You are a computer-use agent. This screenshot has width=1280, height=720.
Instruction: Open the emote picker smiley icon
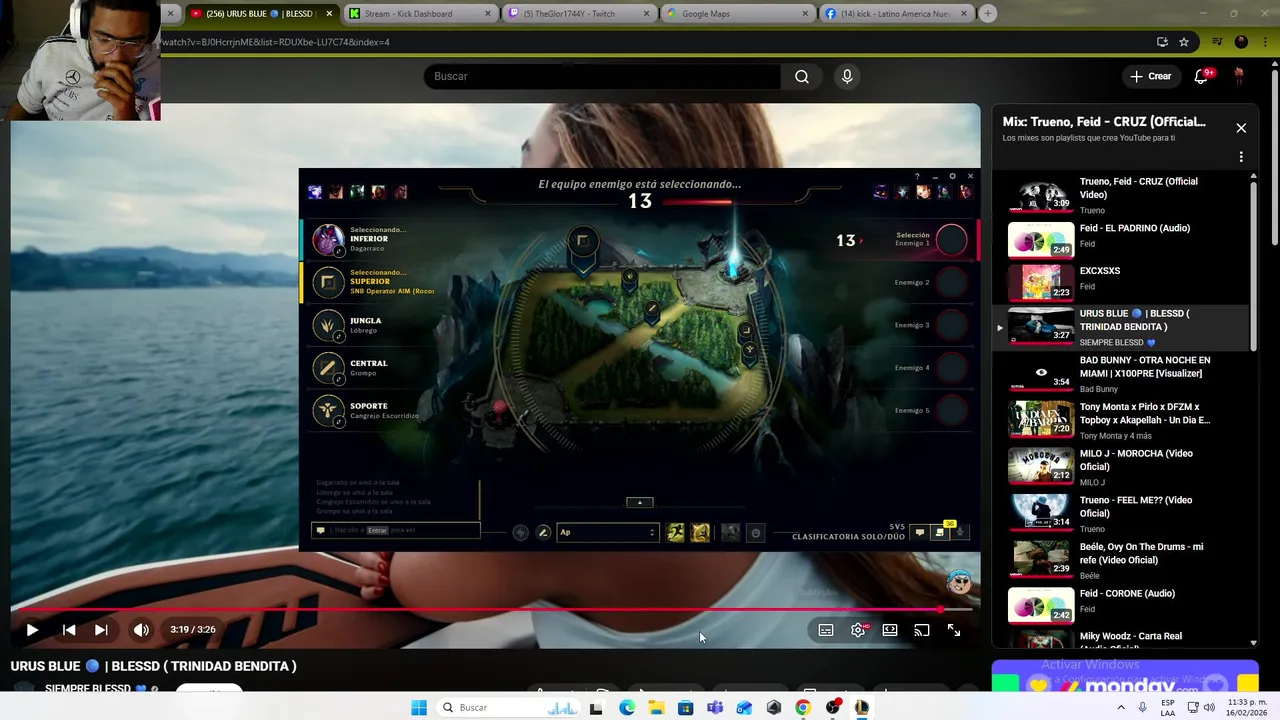click(755, 533)
